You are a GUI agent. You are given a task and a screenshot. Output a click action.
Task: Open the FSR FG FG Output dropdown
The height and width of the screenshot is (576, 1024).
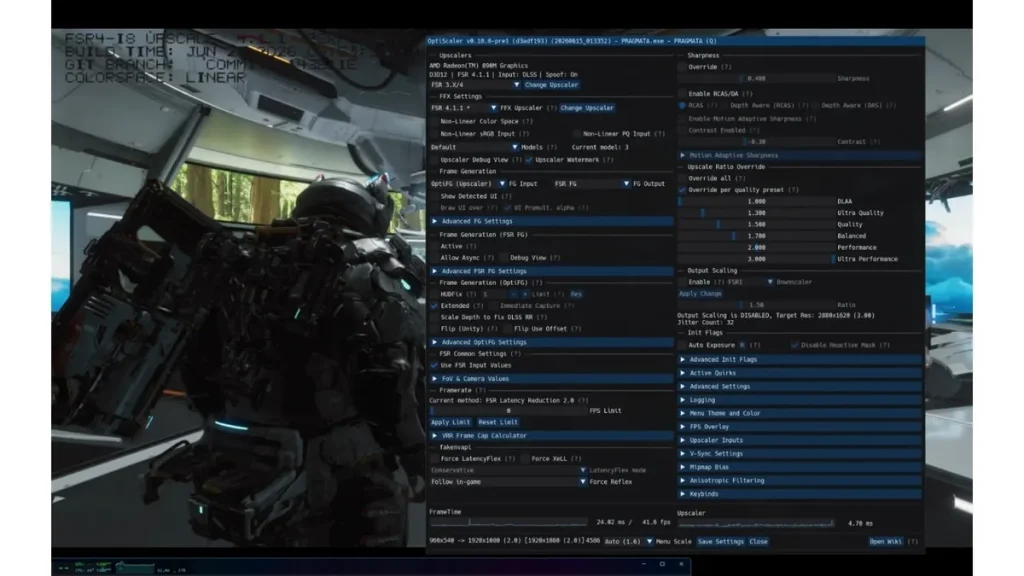592,184
